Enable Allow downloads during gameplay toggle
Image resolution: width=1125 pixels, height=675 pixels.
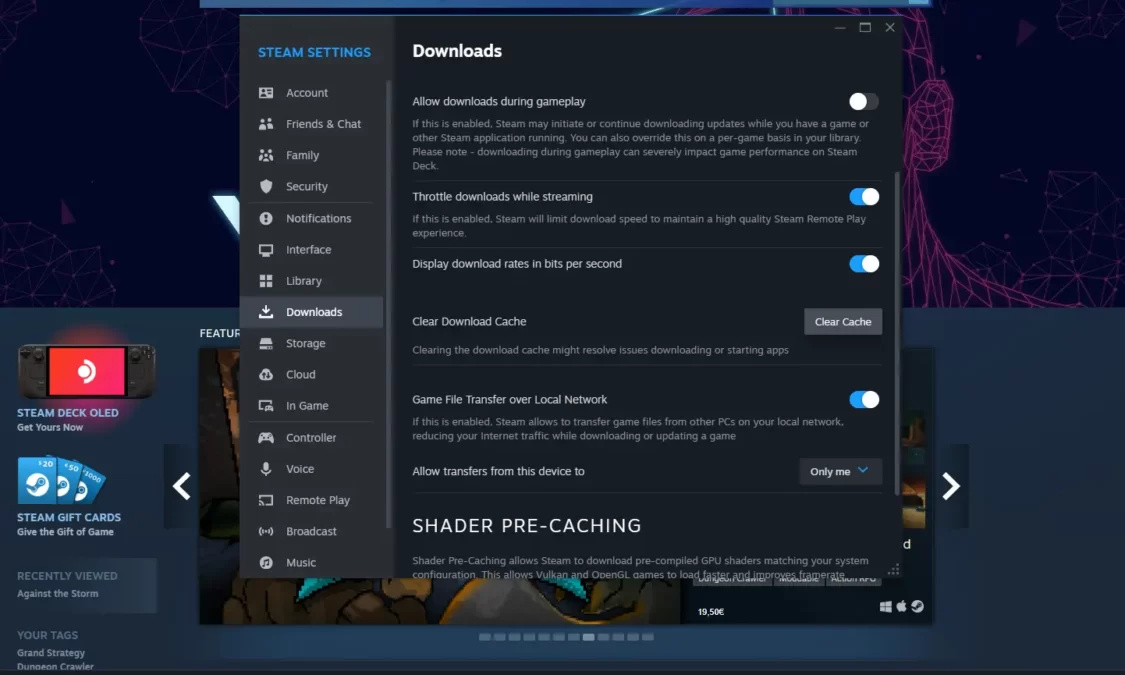point(864,102)
